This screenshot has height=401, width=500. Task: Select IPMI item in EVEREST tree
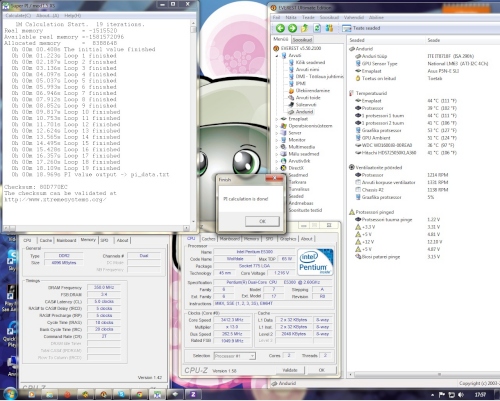pos(297,83)
